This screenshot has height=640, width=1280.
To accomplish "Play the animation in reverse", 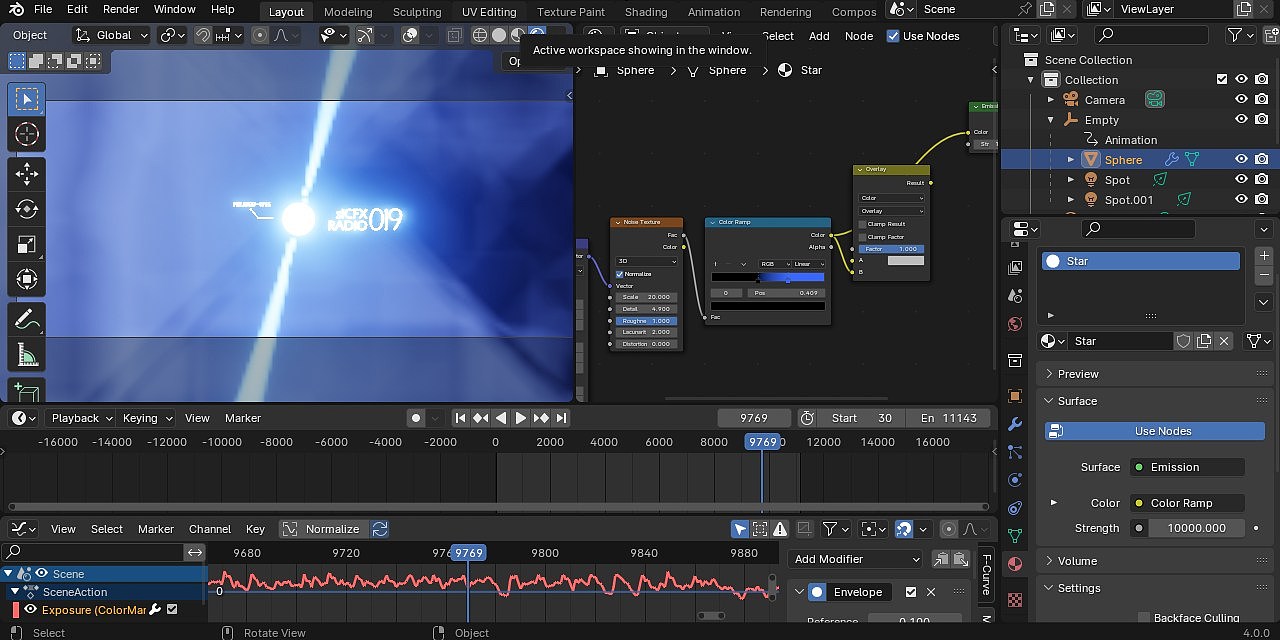I will tap(501, 418).
